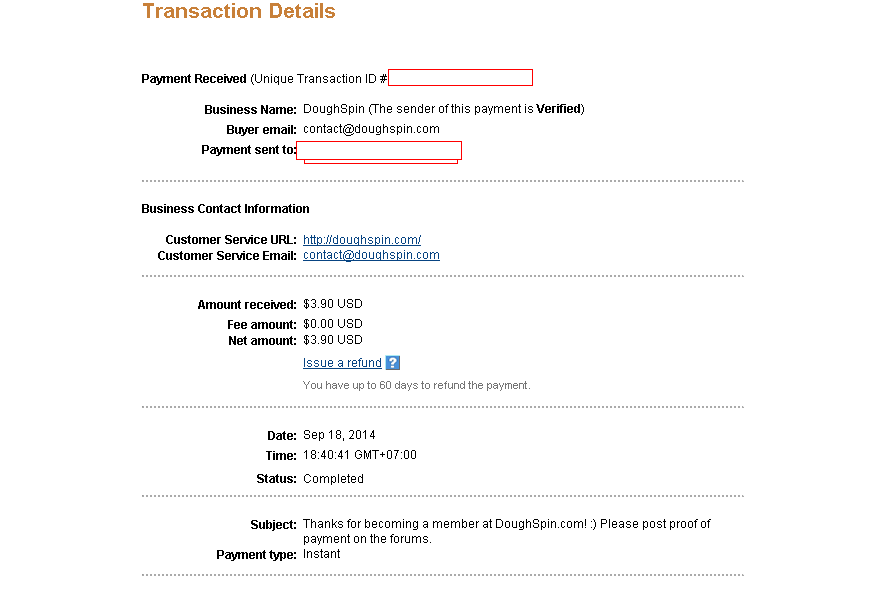Click the Customer Service Email link
This screenshot has height=589, width=878.
pos(371,255)
